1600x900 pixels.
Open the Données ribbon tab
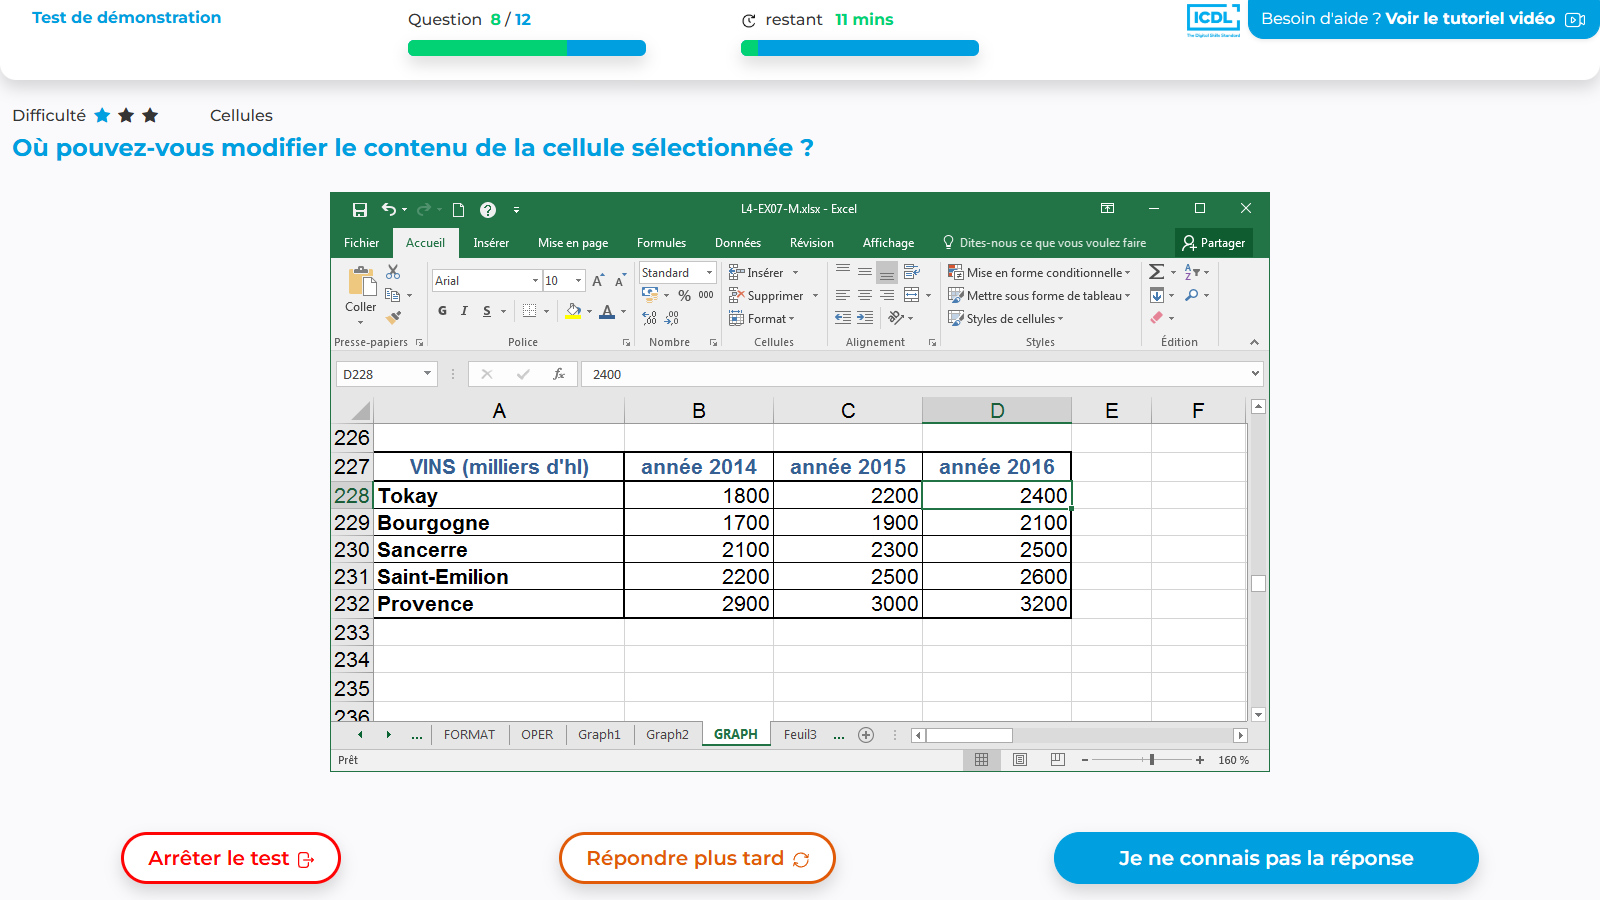(738, 243)
